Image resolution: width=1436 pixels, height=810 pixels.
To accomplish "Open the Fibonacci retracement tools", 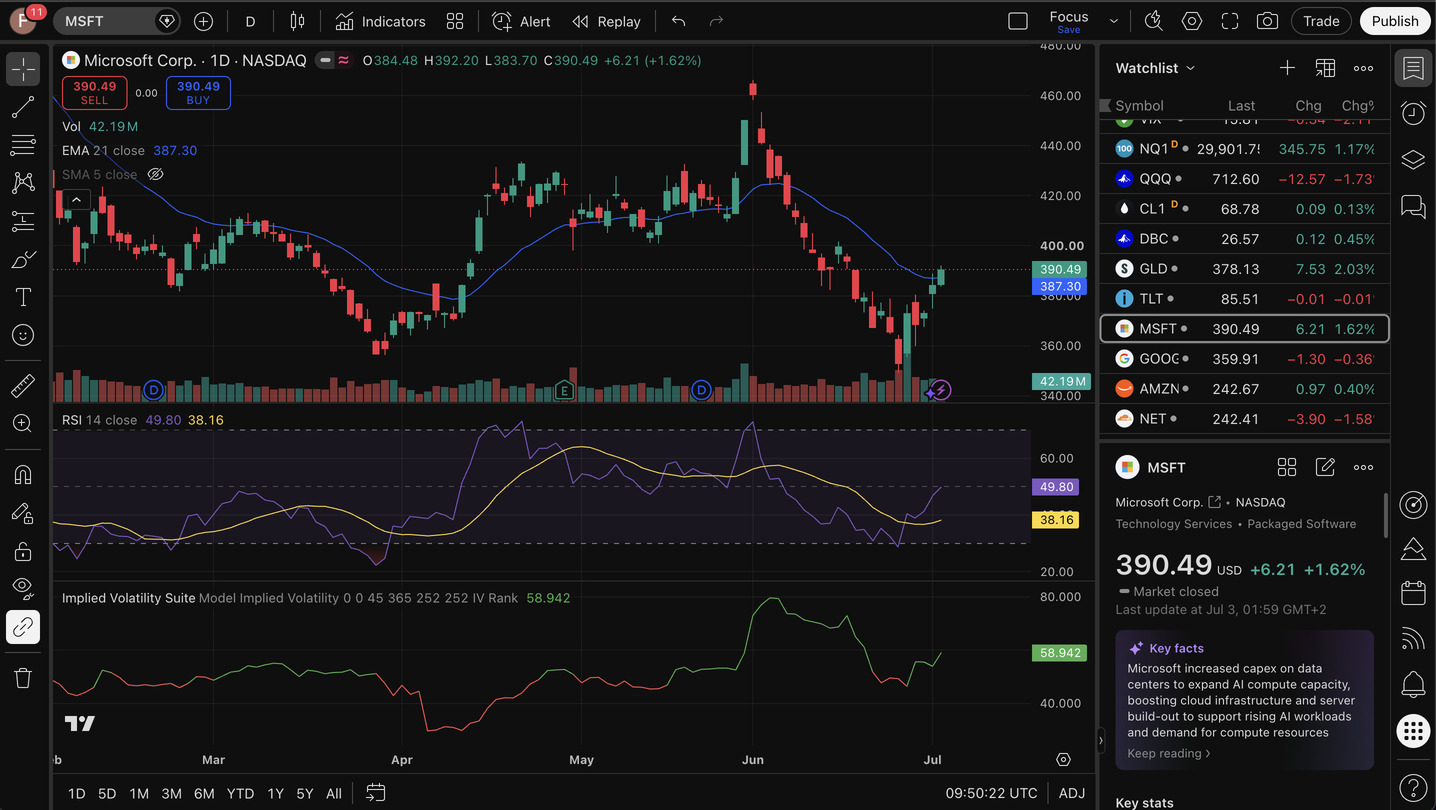I will tap(23, 145).
